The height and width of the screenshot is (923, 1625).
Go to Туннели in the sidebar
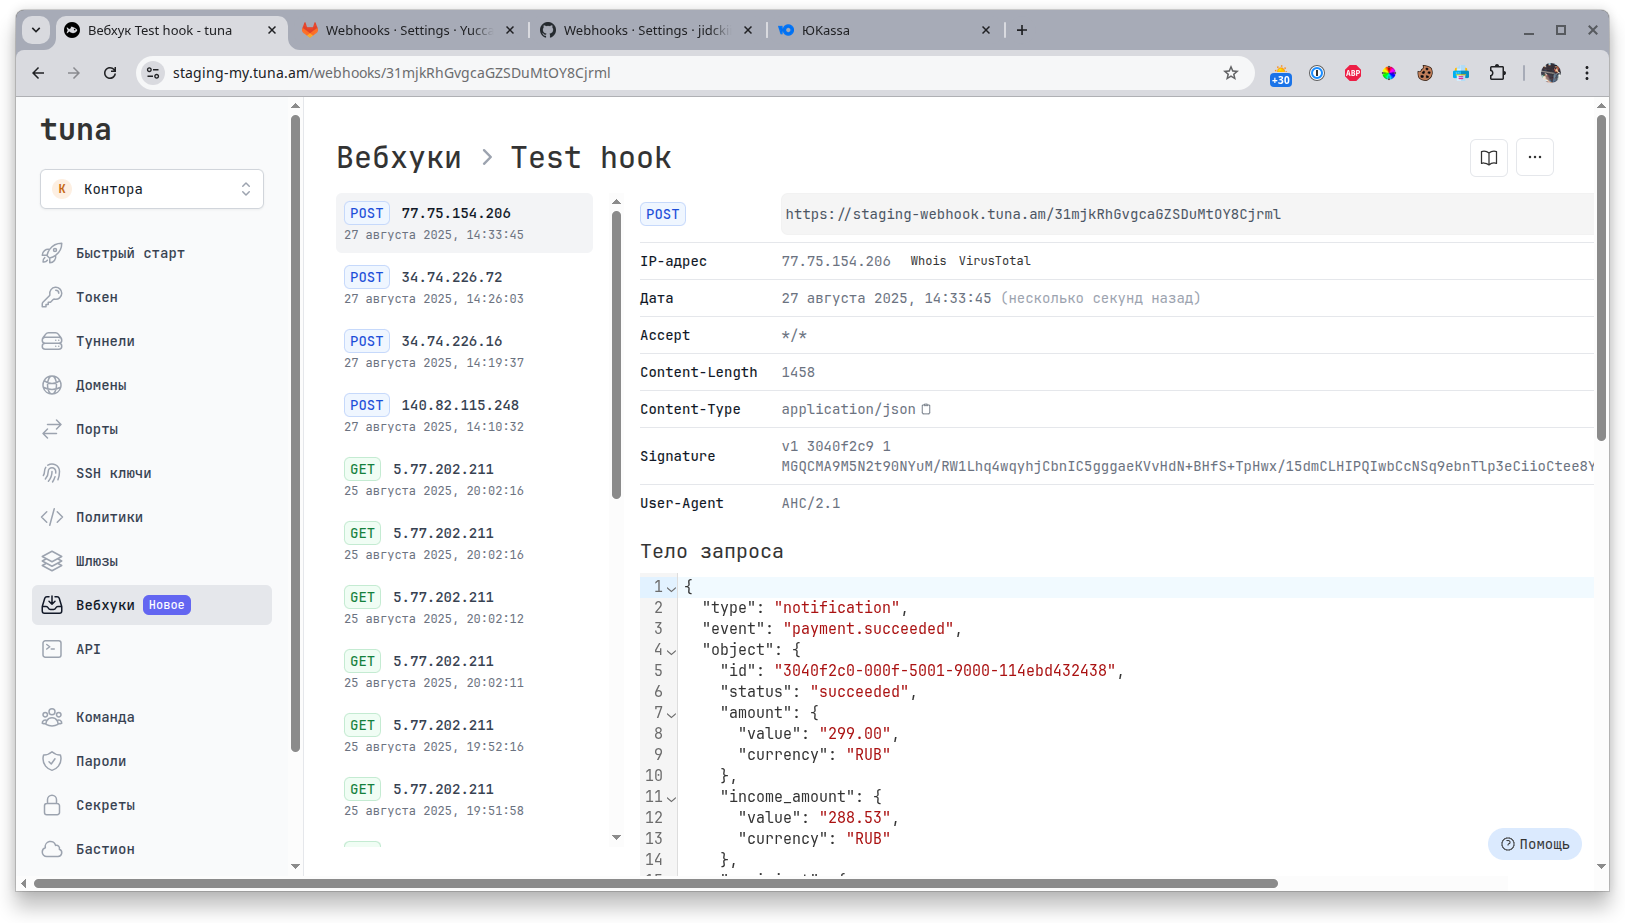tap(152, 341)
